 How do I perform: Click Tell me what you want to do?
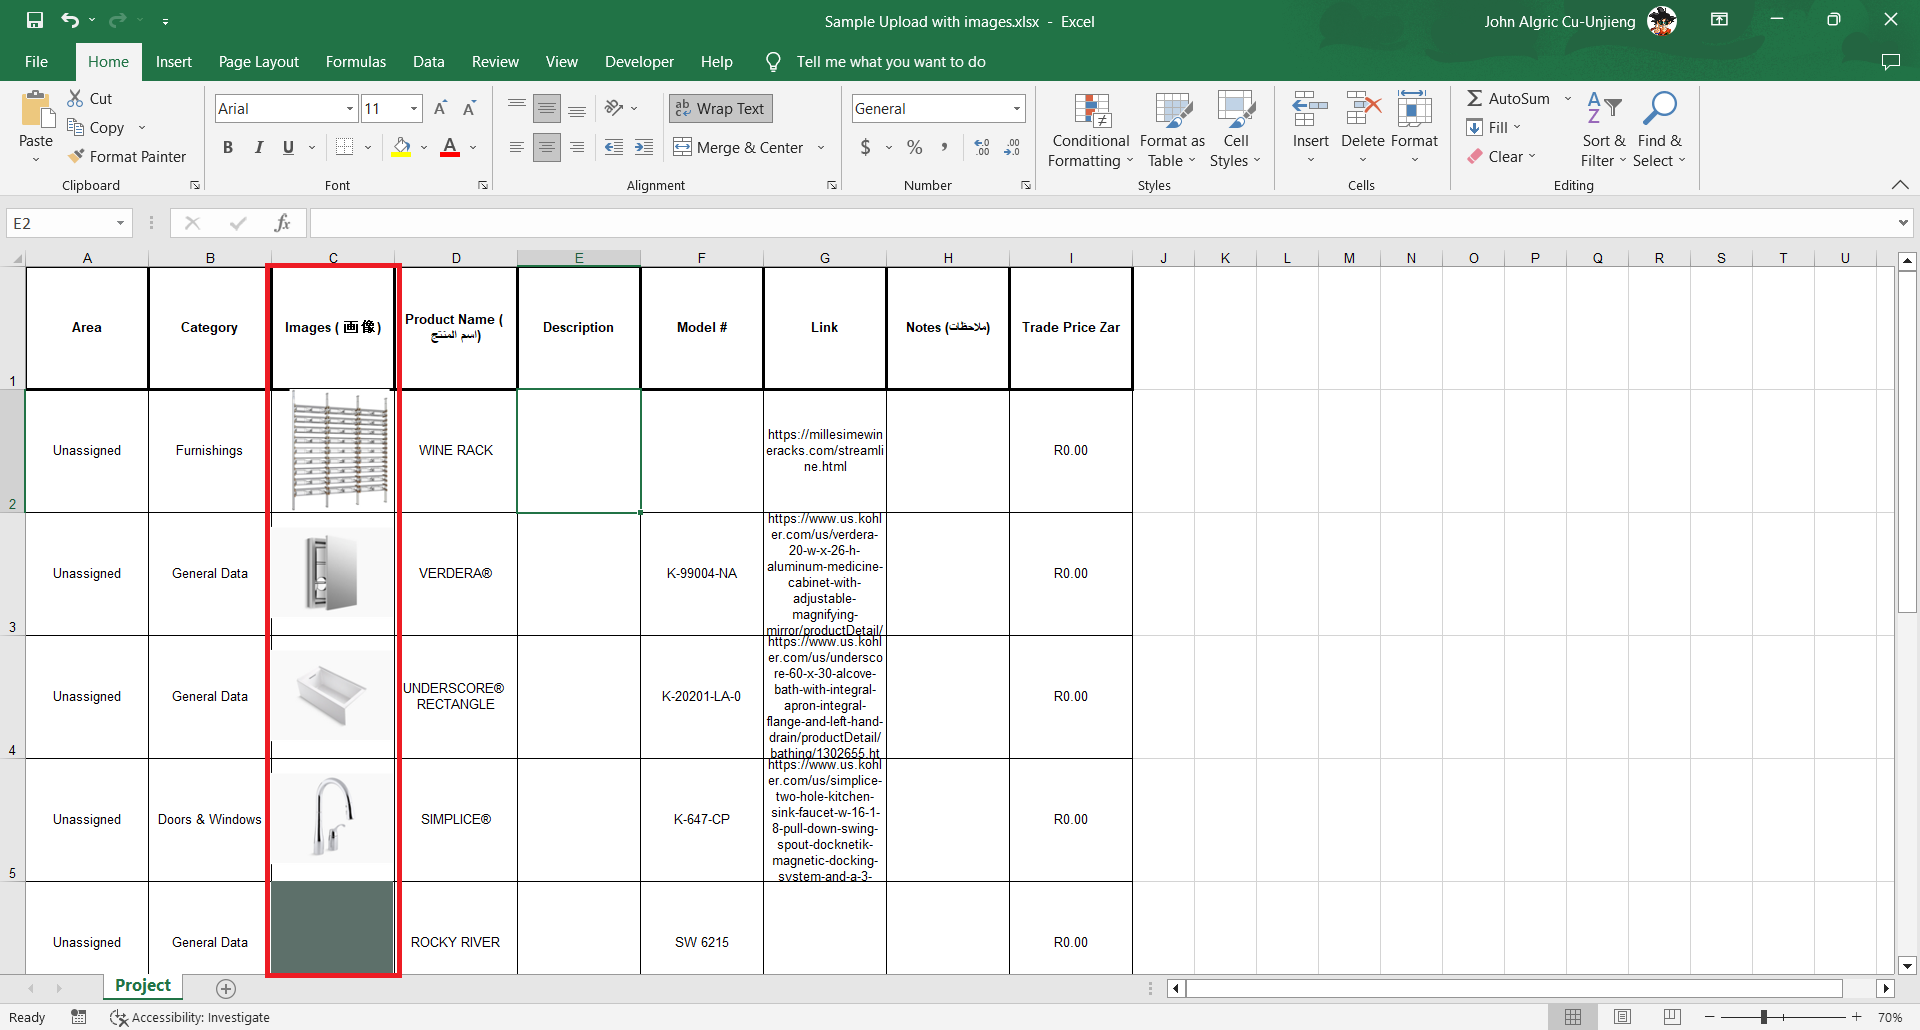(890, 61)
